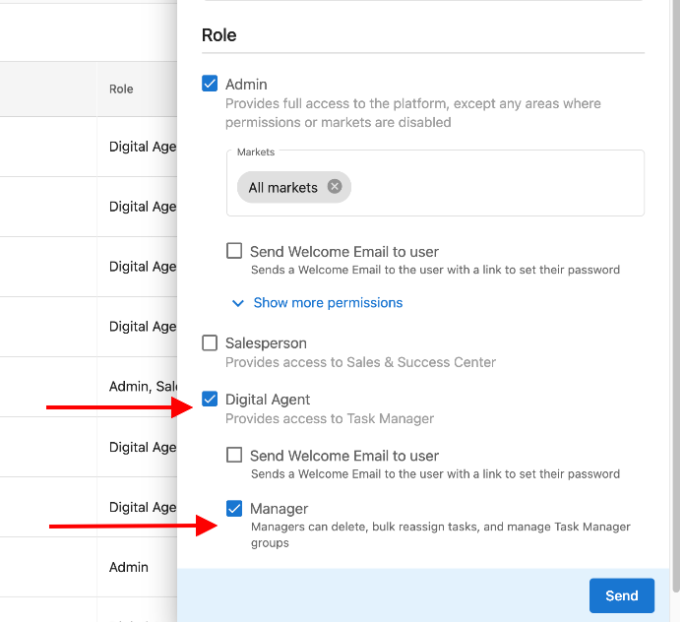Image resolution: width=680 pixels, height=622 pixels.
Task: Click inside the Markets selection field
Action: click(x=435, y=183)
